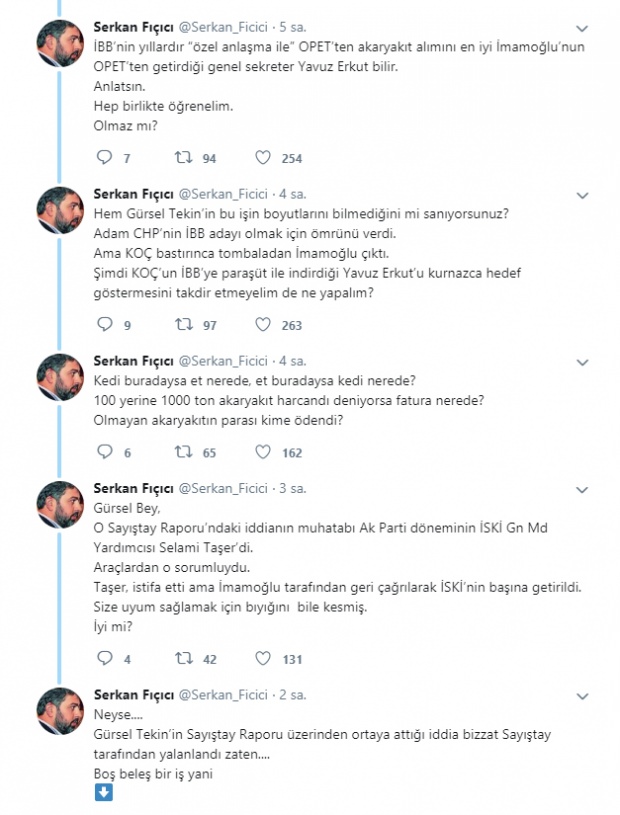Retweet the tweet with 65 retweets
The image size is (620, 815).
coord(182,453)
